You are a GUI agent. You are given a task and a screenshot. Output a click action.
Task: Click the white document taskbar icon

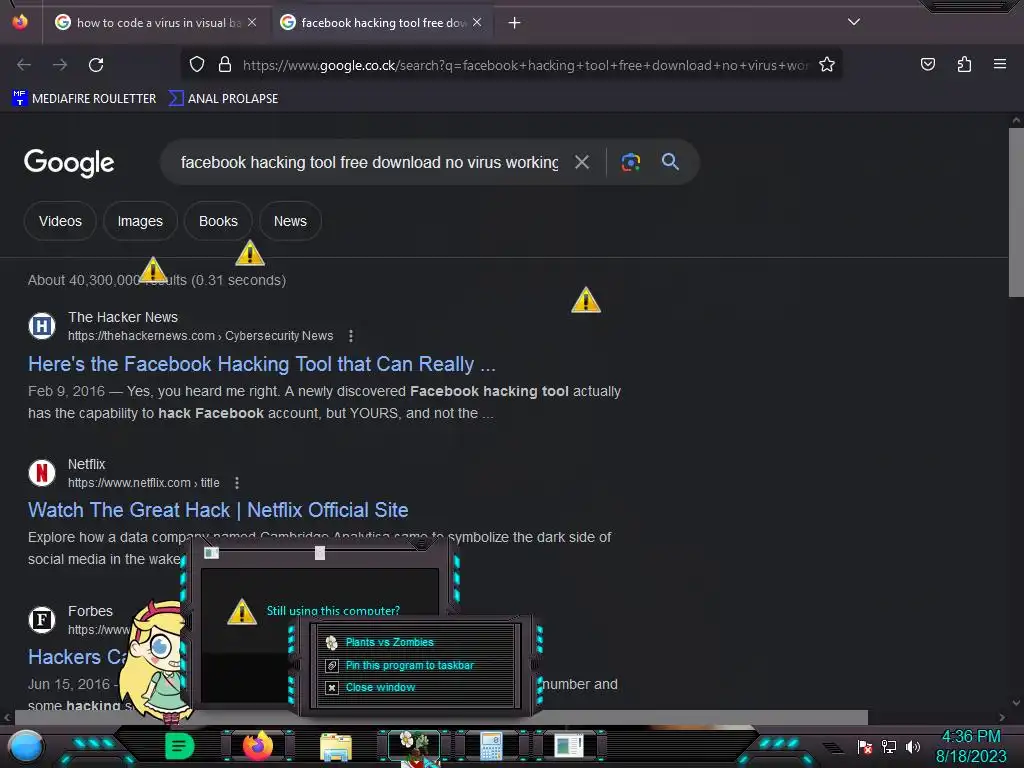point(569,746)
